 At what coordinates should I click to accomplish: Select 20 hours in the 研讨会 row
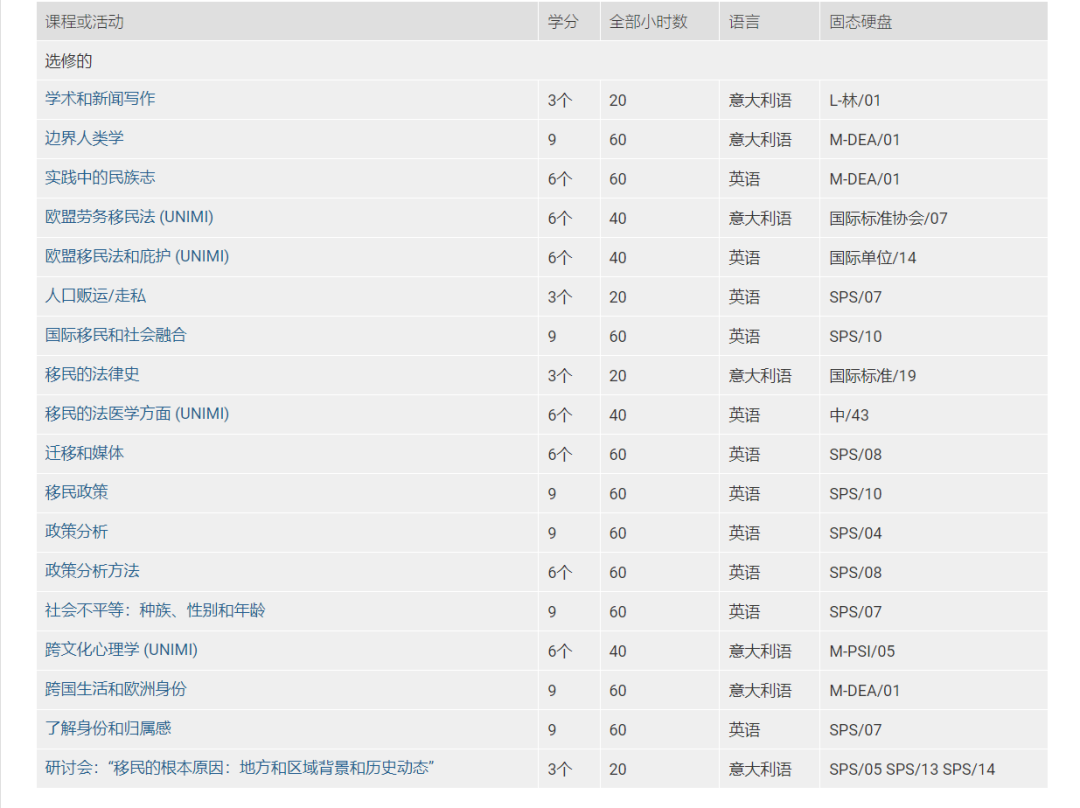coord(618,769)
